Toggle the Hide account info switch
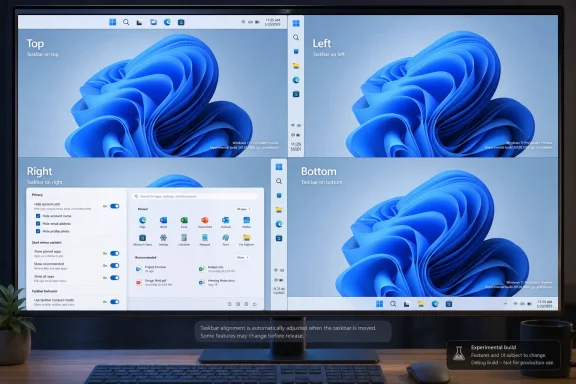Screen dimensions: 576x384 click(x=115, y=206)
